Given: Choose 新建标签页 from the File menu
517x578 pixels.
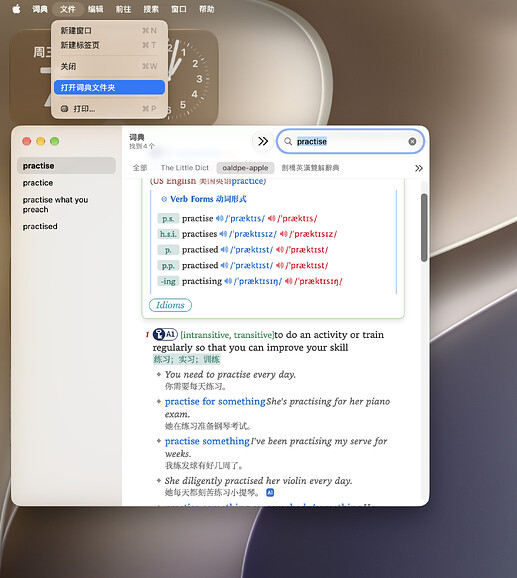Looking at the screenshot, I should pos(109,45).
